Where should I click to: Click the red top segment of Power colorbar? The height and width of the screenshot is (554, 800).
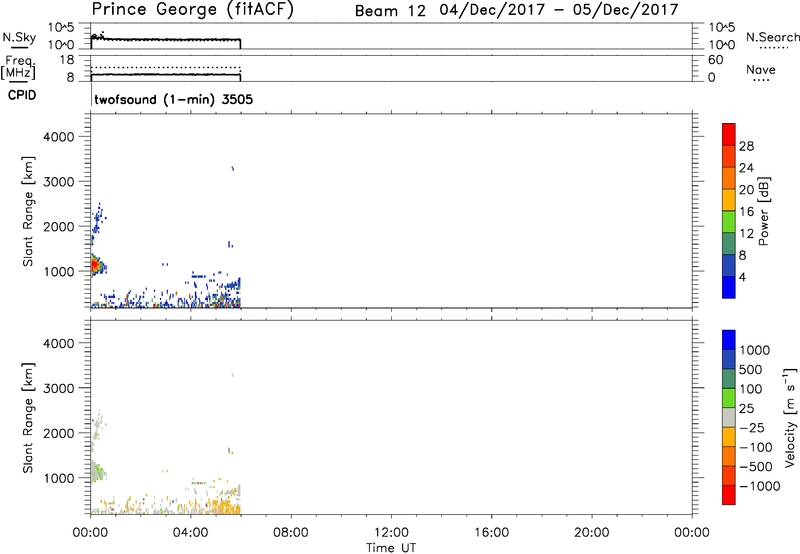pyautogui.click(x=729, y=135)
